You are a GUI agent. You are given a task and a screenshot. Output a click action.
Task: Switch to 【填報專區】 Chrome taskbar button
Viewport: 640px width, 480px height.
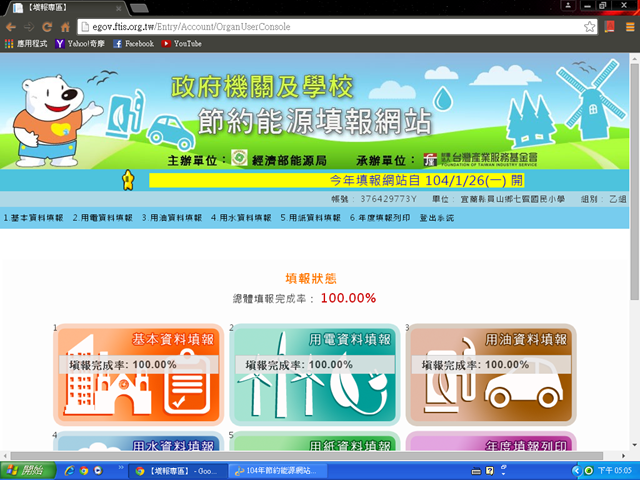178,471
